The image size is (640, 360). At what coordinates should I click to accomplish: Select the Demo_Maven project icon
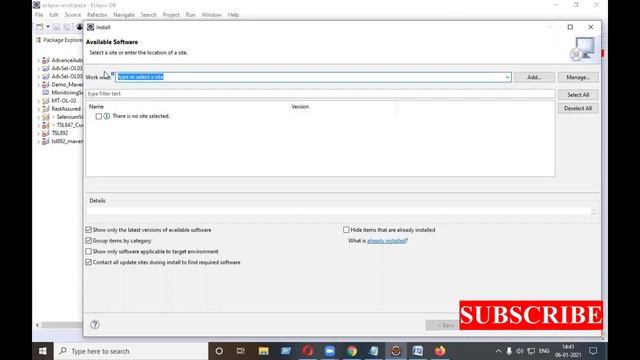(46, 84)
